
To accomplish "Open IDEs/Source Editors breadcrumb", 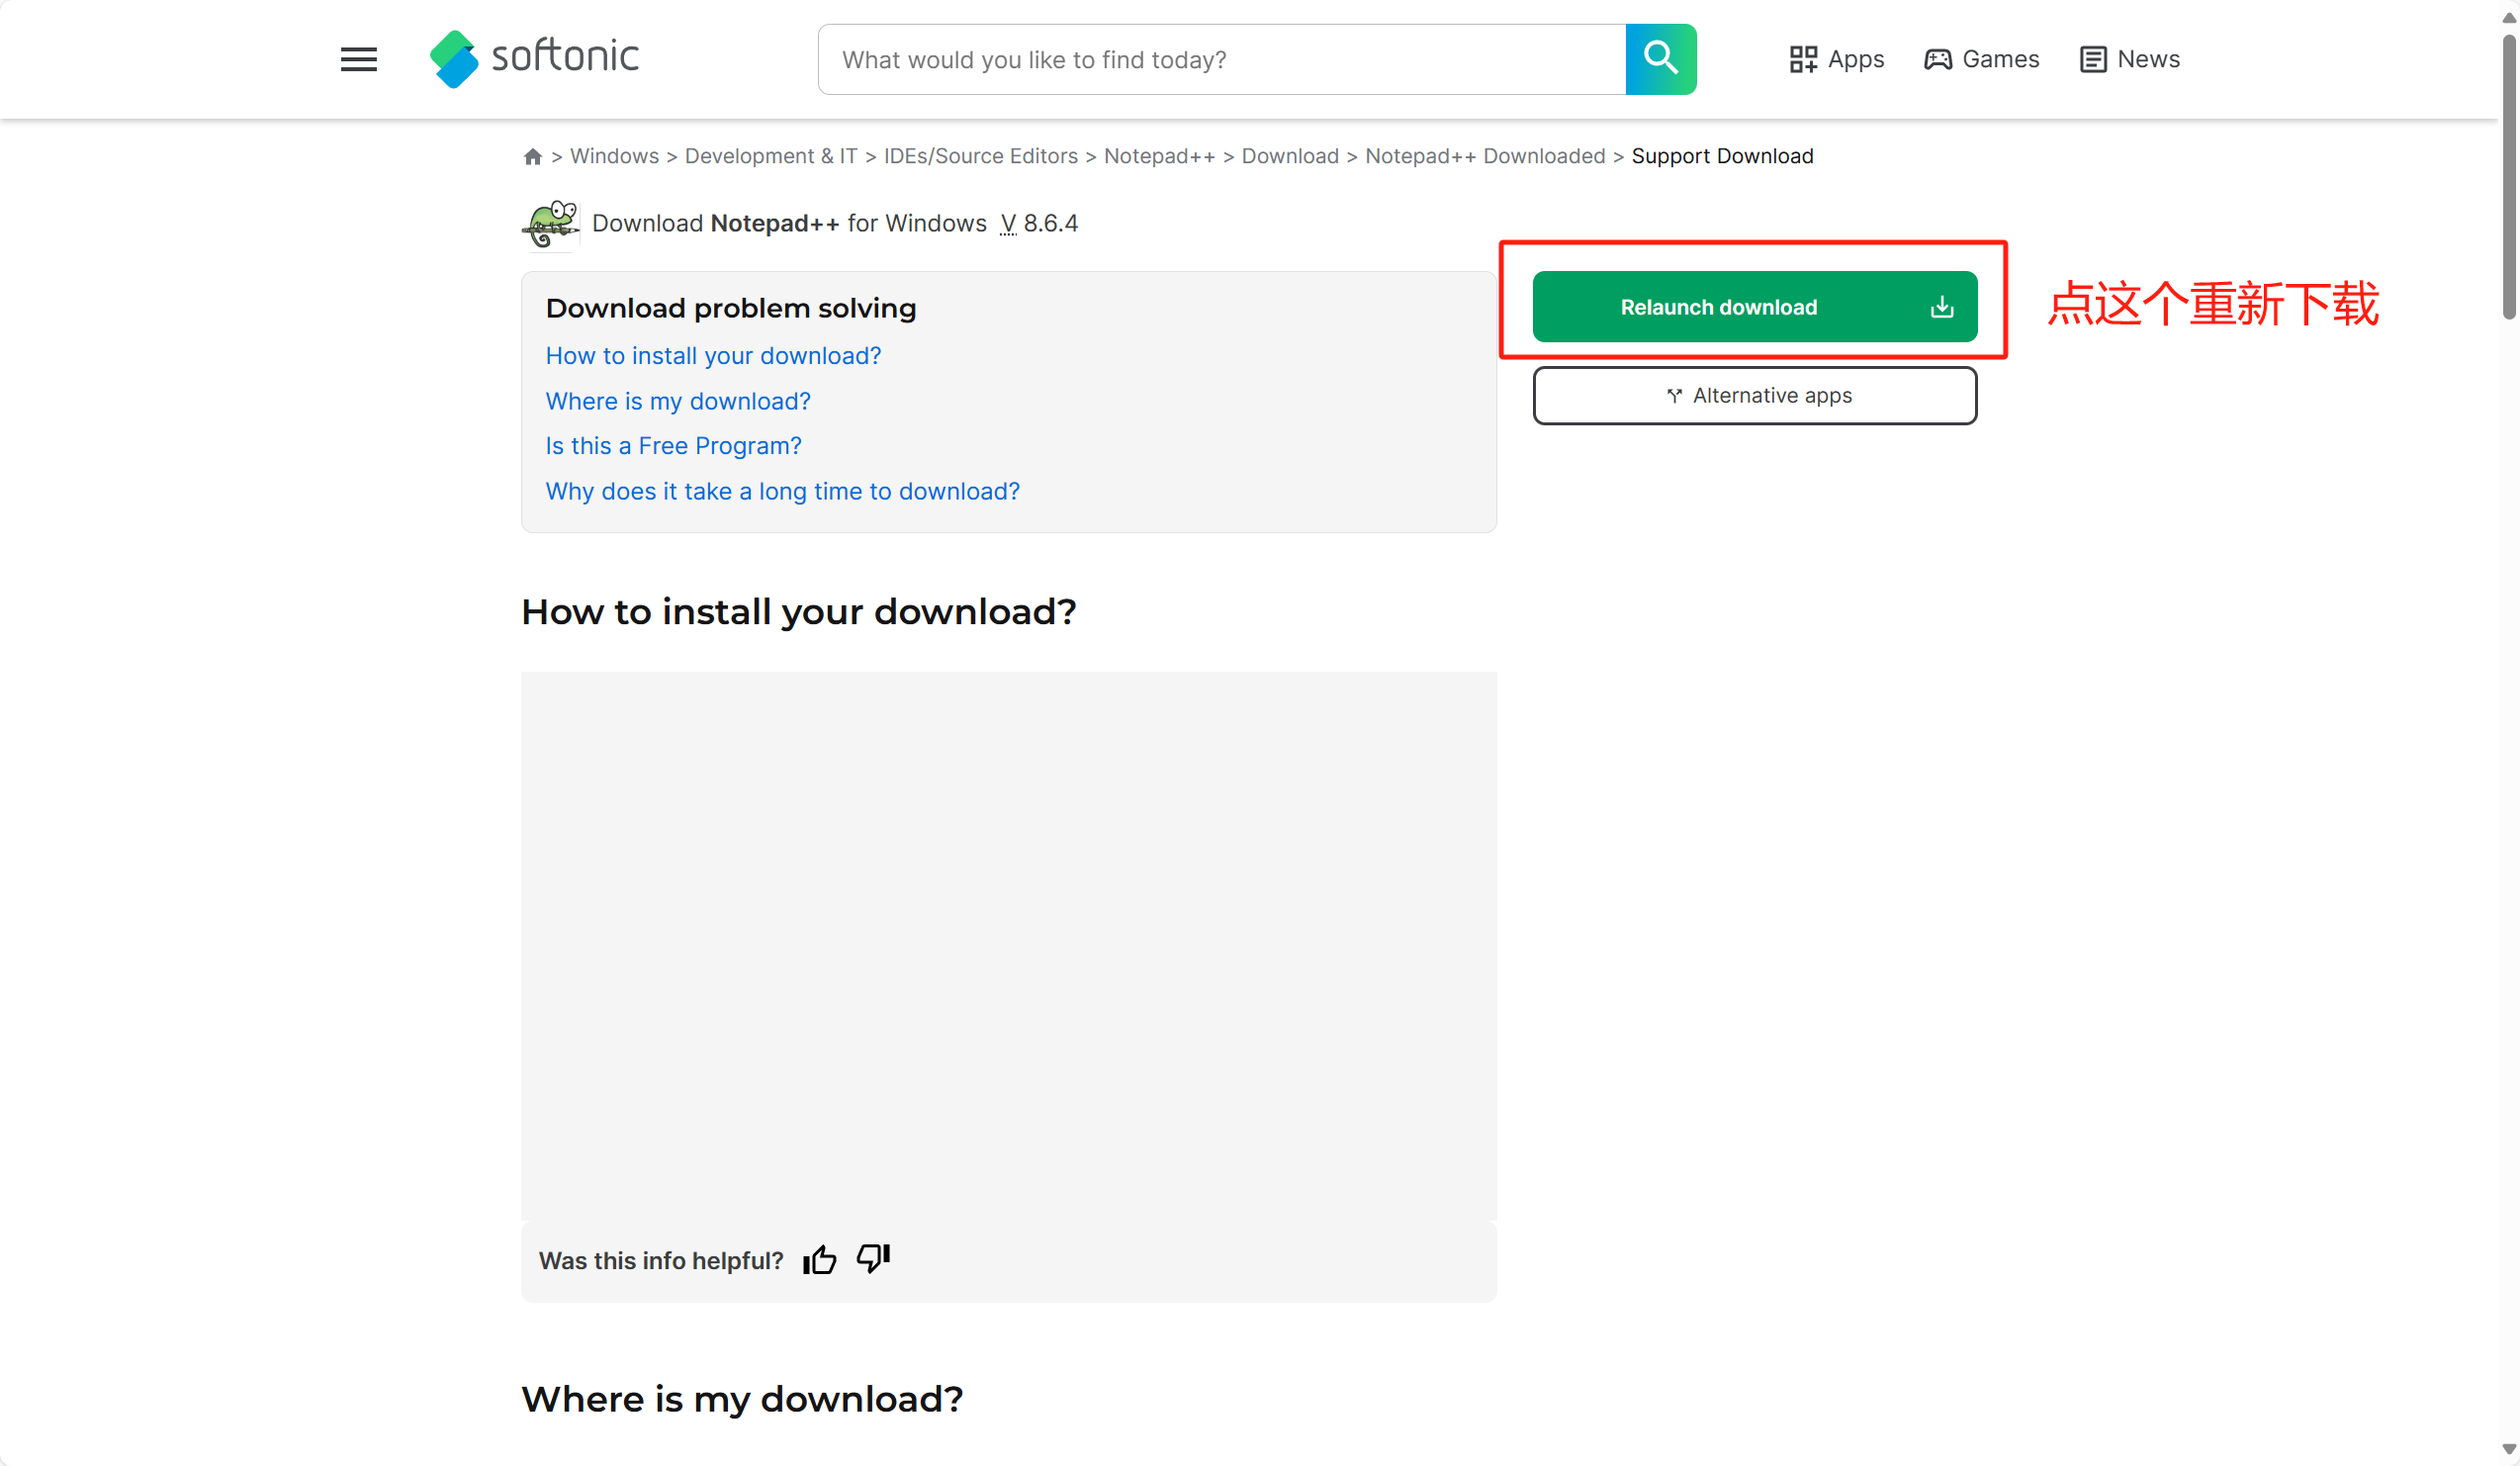I will pos(981,156).
